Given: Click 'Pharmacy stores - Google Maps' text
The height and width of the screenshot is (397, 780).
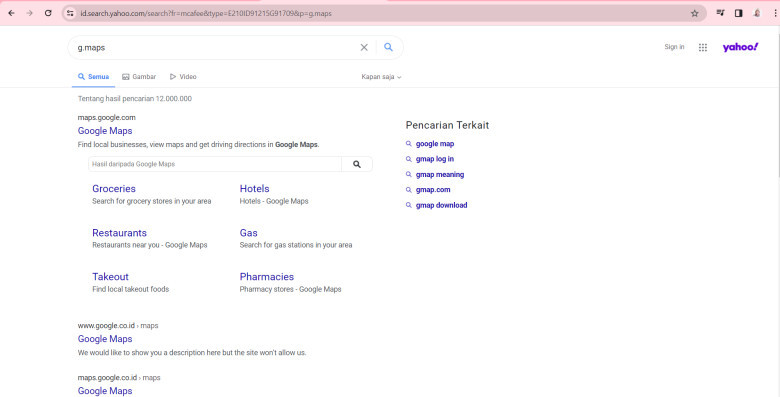Looking at the screenshot, I should tap(291, 289).
